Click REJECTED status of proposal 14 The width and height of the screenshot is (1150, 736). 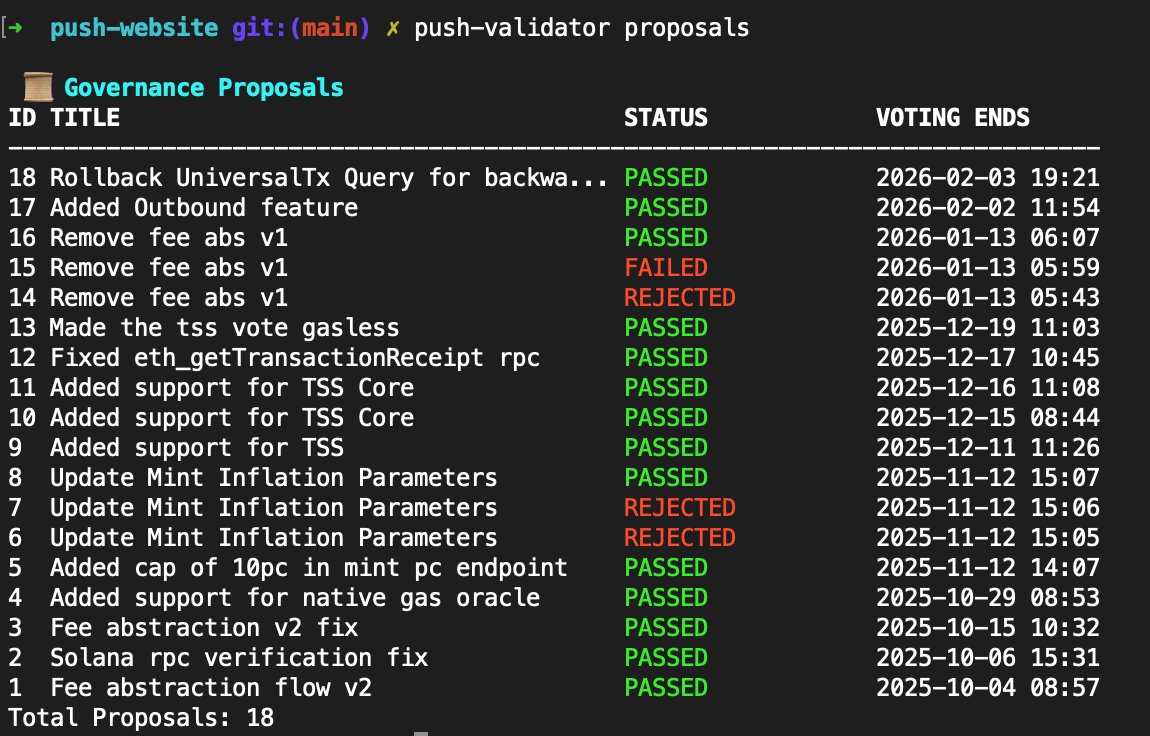pyautogui.click(x=680, y=298)
